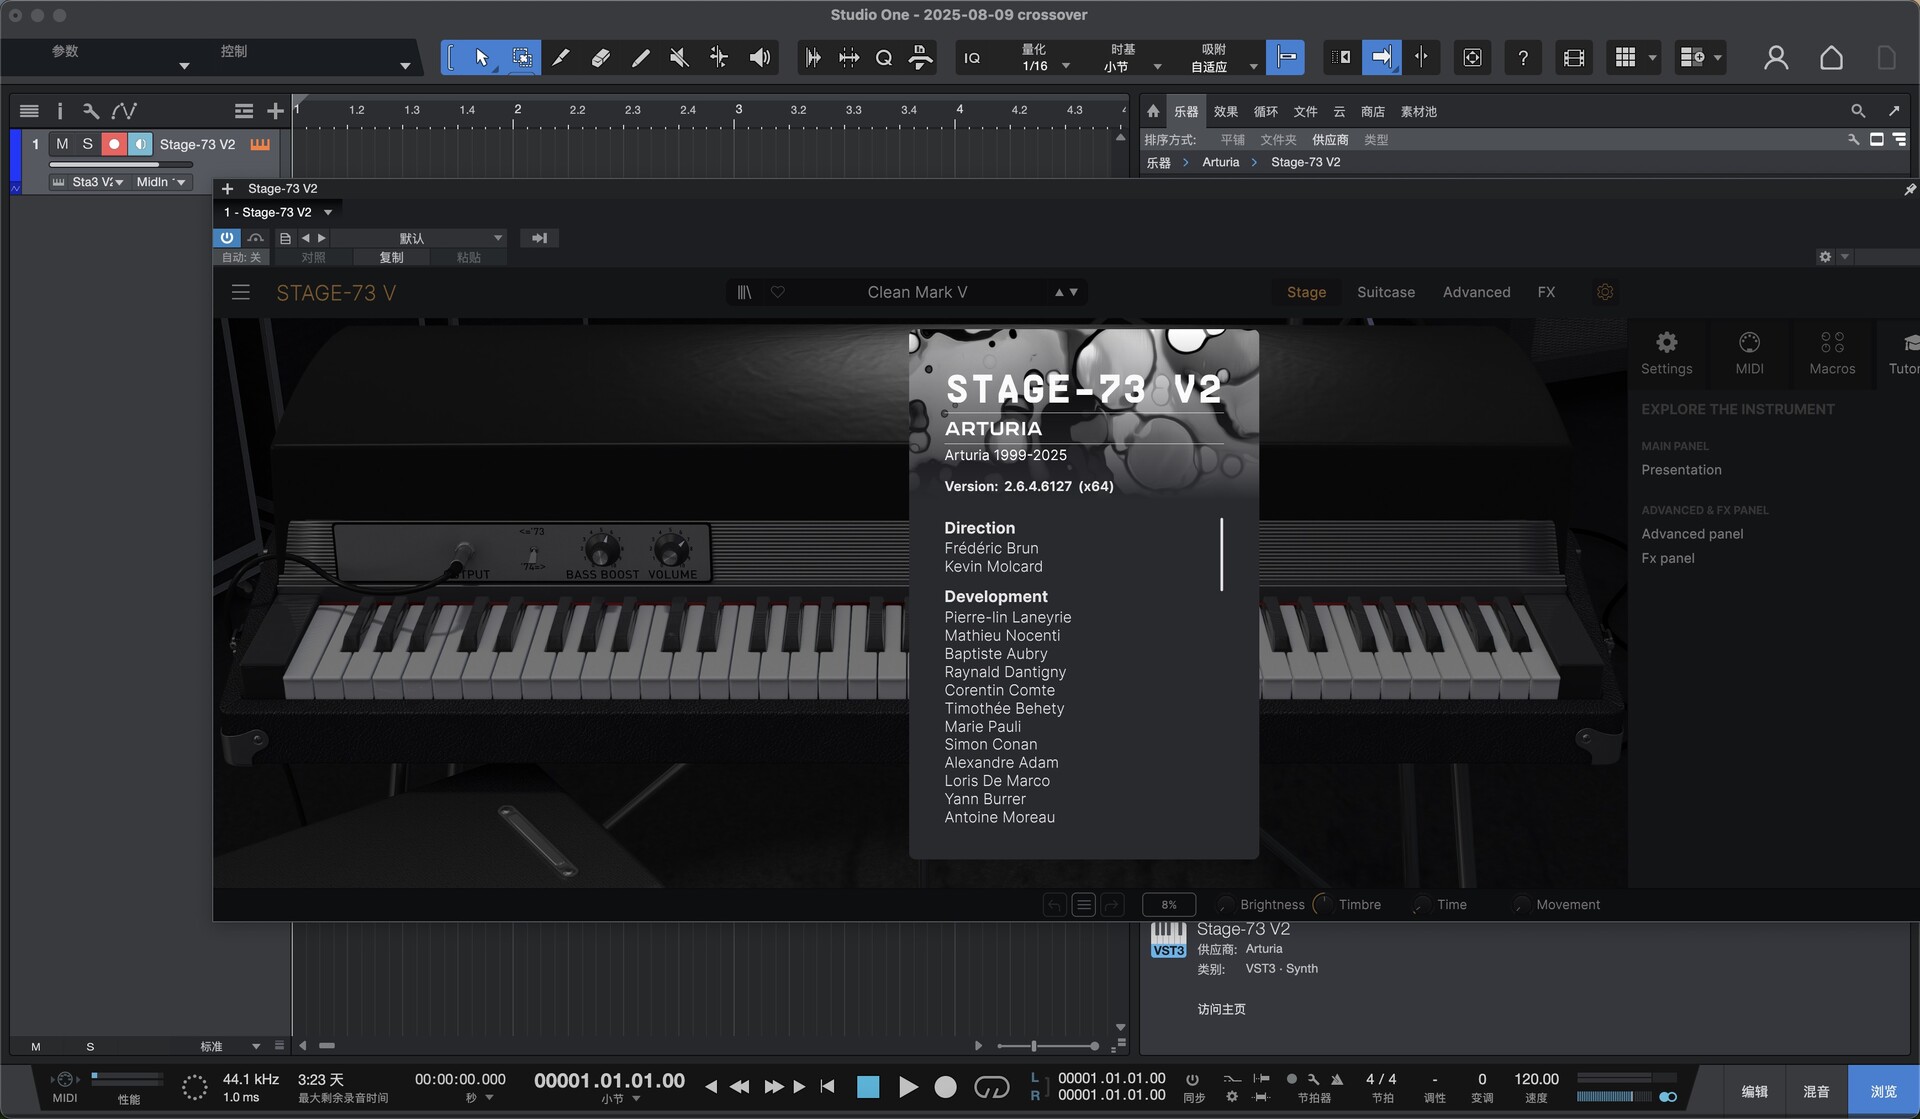Open the Settings side panel tab
Viewport: 1920px width, 1119px height.
tap(1666, 353)
